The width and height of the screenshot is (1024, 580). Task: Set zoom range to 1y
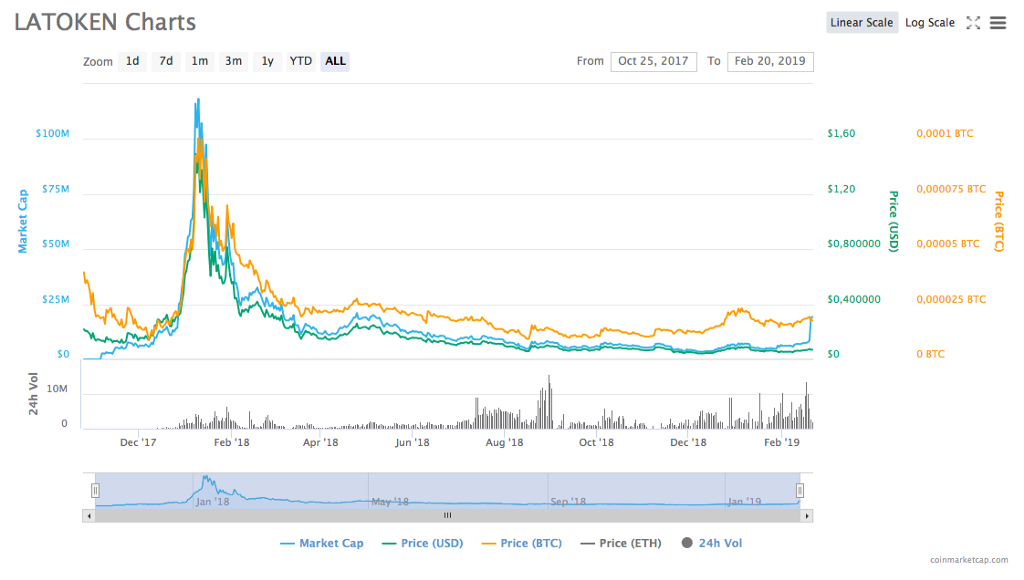pyautogui.click(x=267, y=61)
